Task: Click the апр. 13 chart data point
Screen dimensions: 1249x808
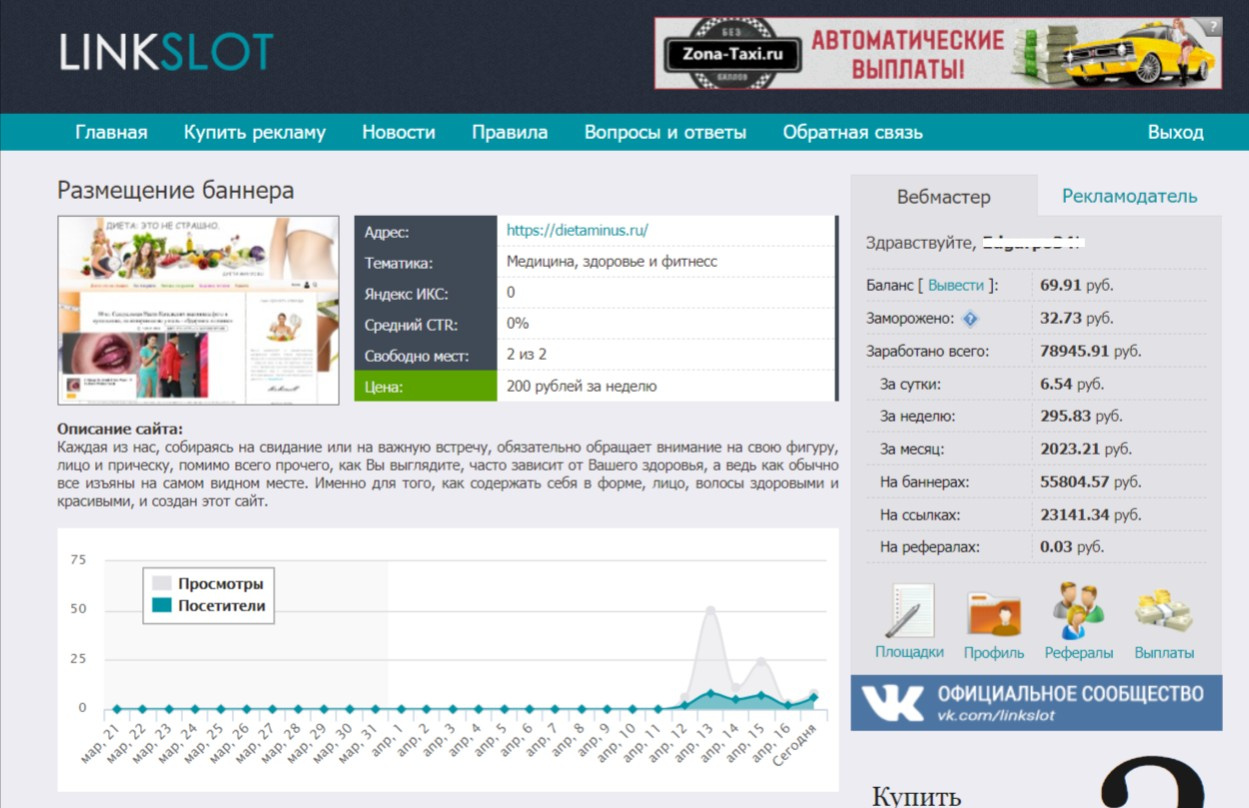Action: coord(710,692)
